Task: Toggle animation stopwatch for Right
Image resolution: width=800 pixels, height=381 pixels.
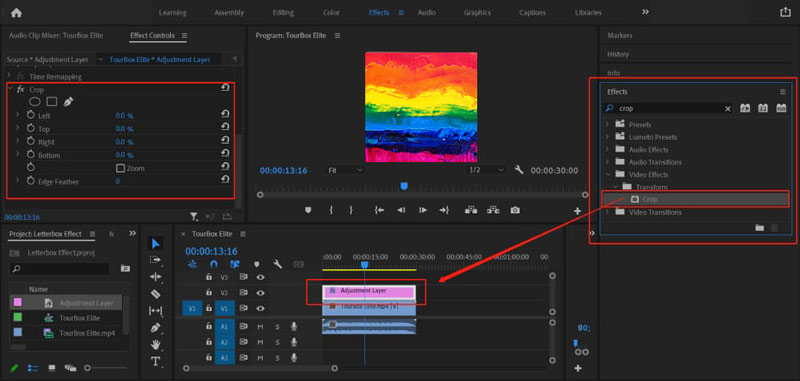Action: tap(30, 142)
